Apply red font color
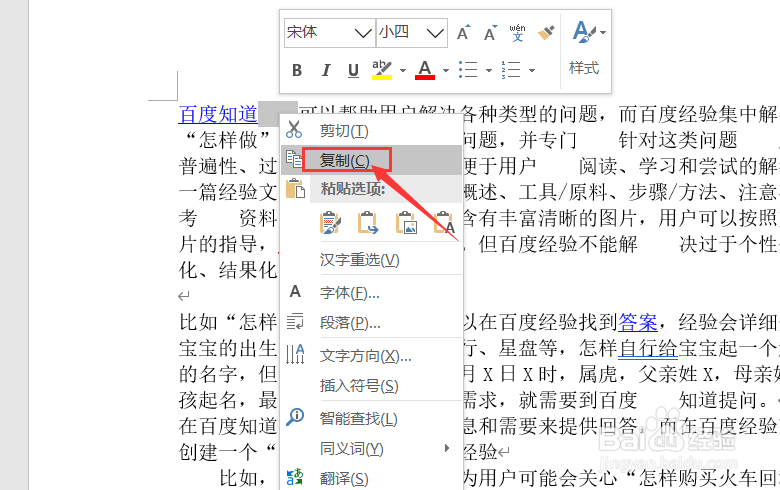This screenshot has width=780, height=490. pyautogui.click(x=425, y=70)
